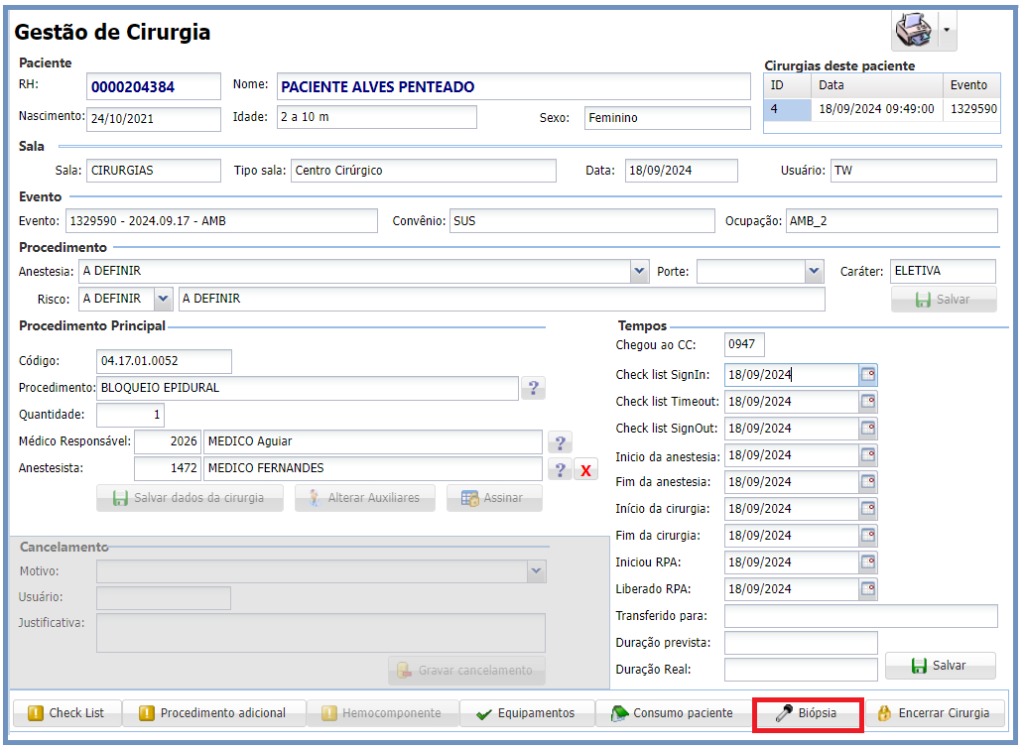This screenshot has height=748, width=1024.
Task: Click the help icon beside Anestesista
Action: (x=560, y=469)
